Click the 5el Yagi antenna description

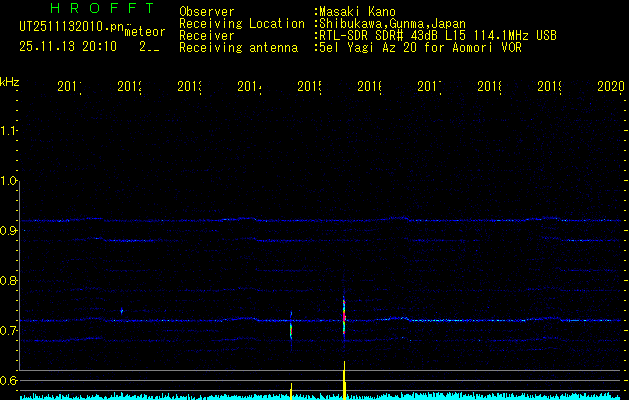[x=420, y=47]
